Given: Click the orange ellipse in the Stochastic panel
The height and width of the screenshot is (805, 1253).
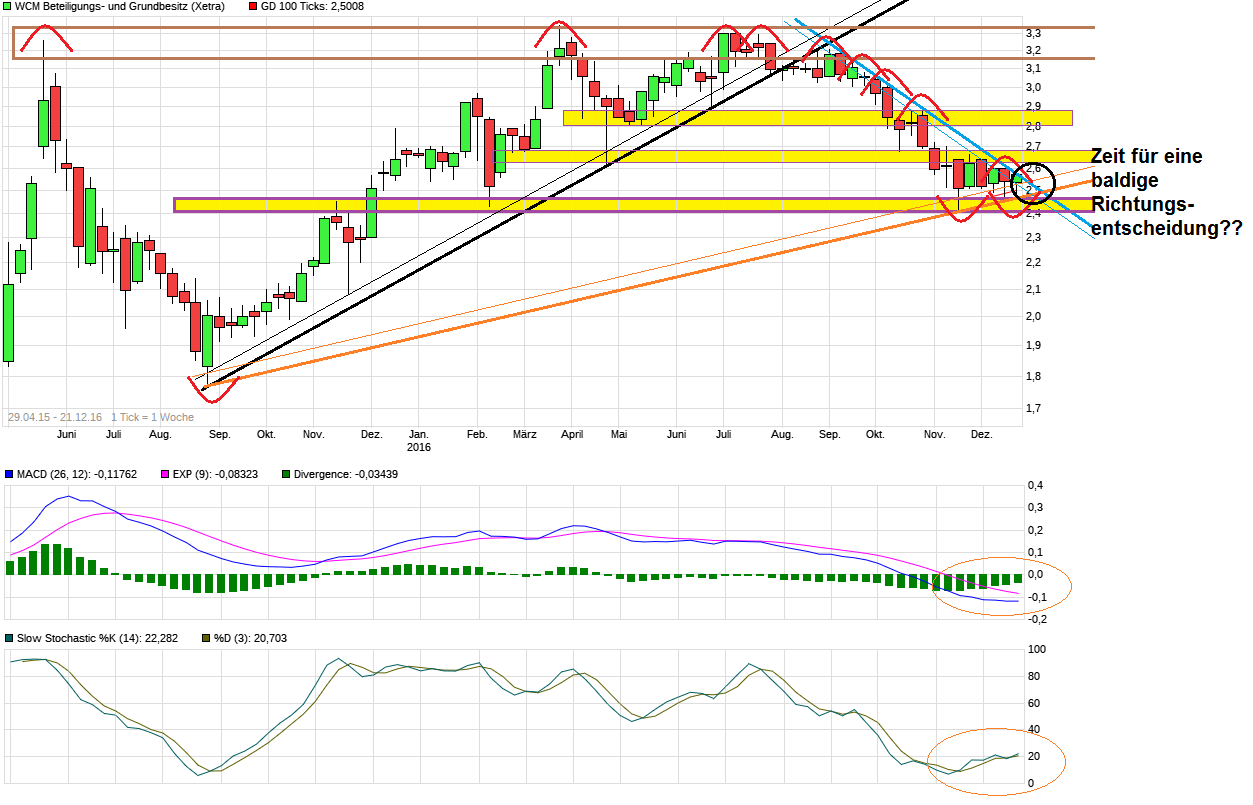Looking at the screenshot, I should coord(996,759).
